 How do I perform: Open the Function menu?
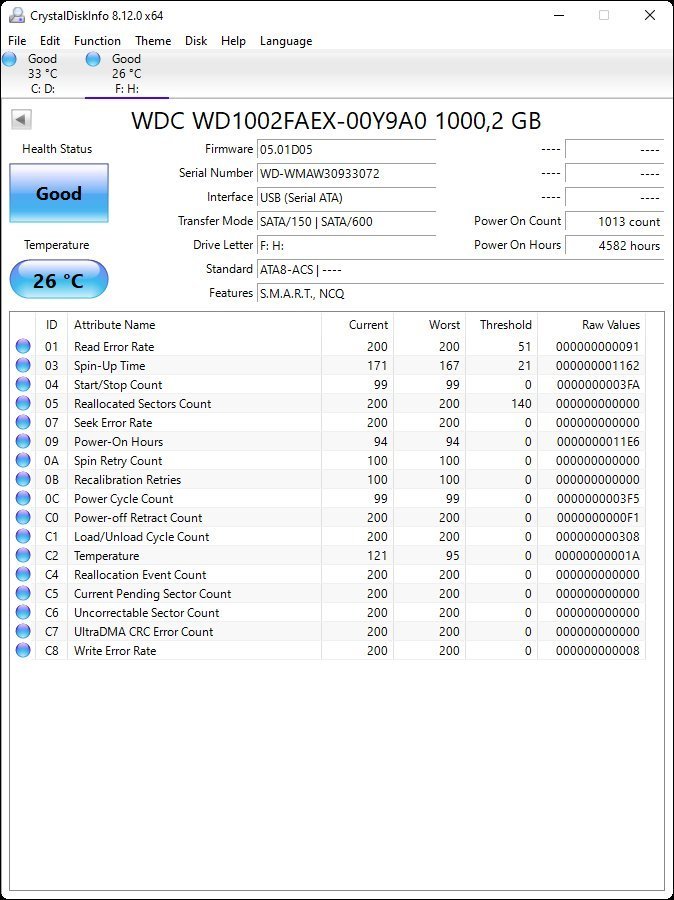97,41
